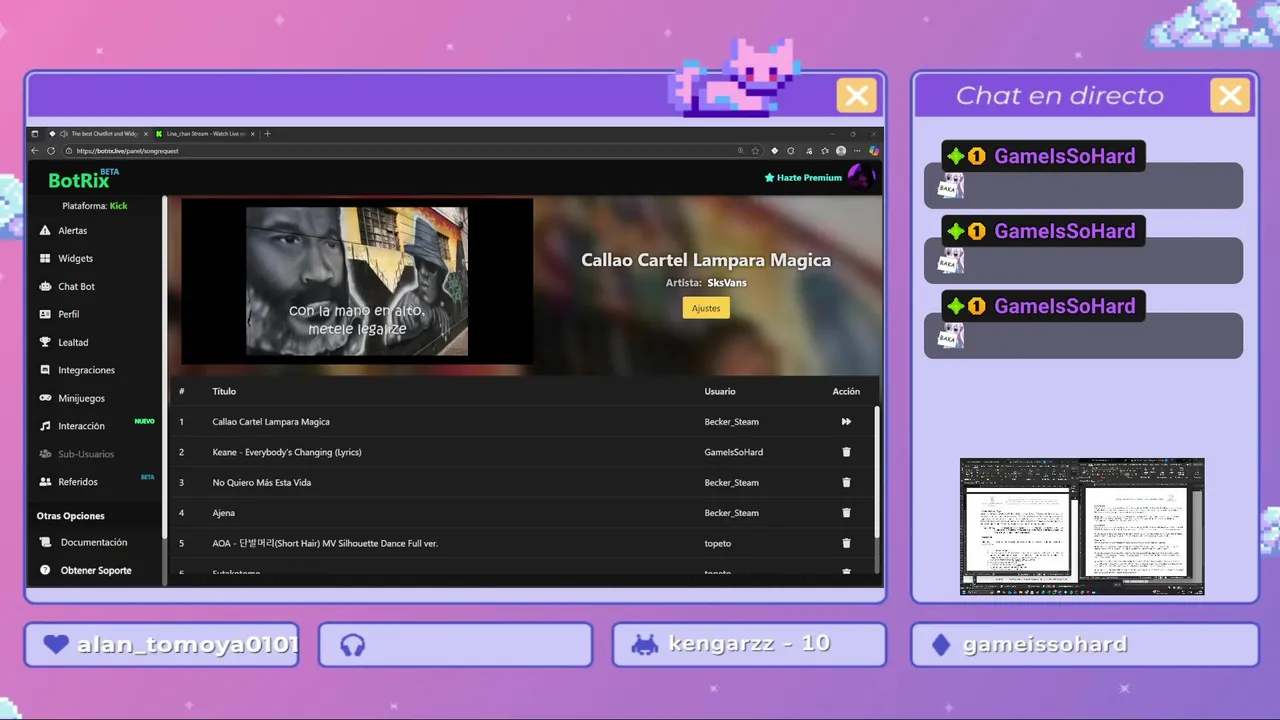1280x720 pixels.
Task: Click the Acción column header
Action: click(x=846, y=391)
